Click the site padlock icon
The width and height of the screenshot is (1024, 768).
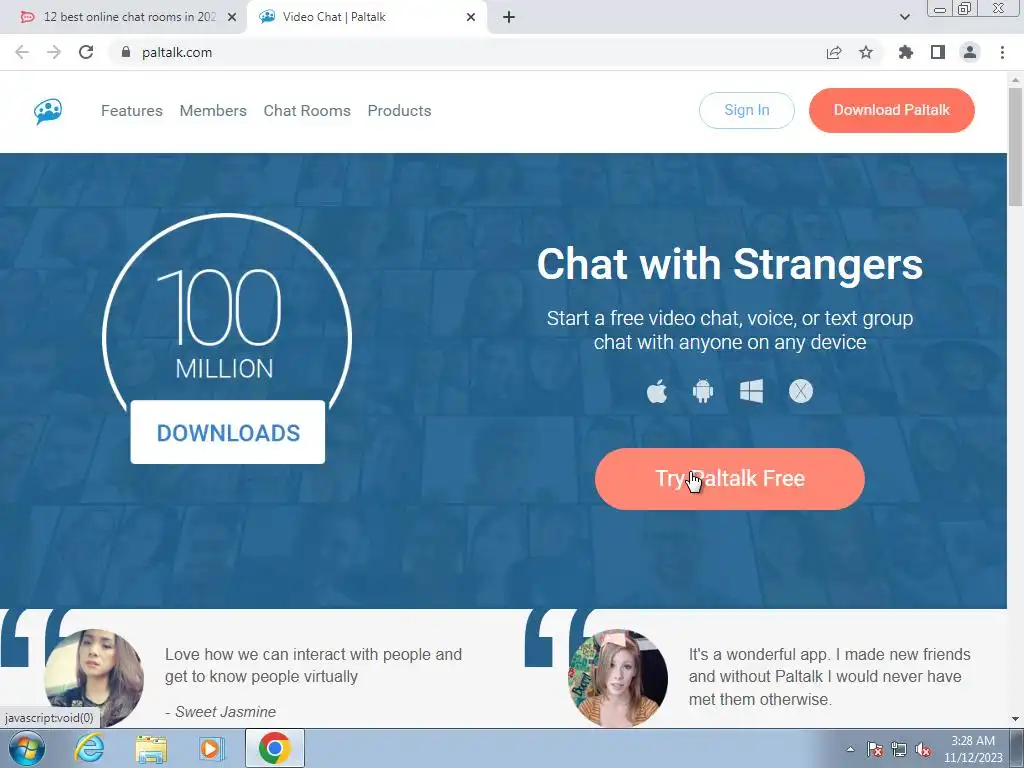click(126, 52)
